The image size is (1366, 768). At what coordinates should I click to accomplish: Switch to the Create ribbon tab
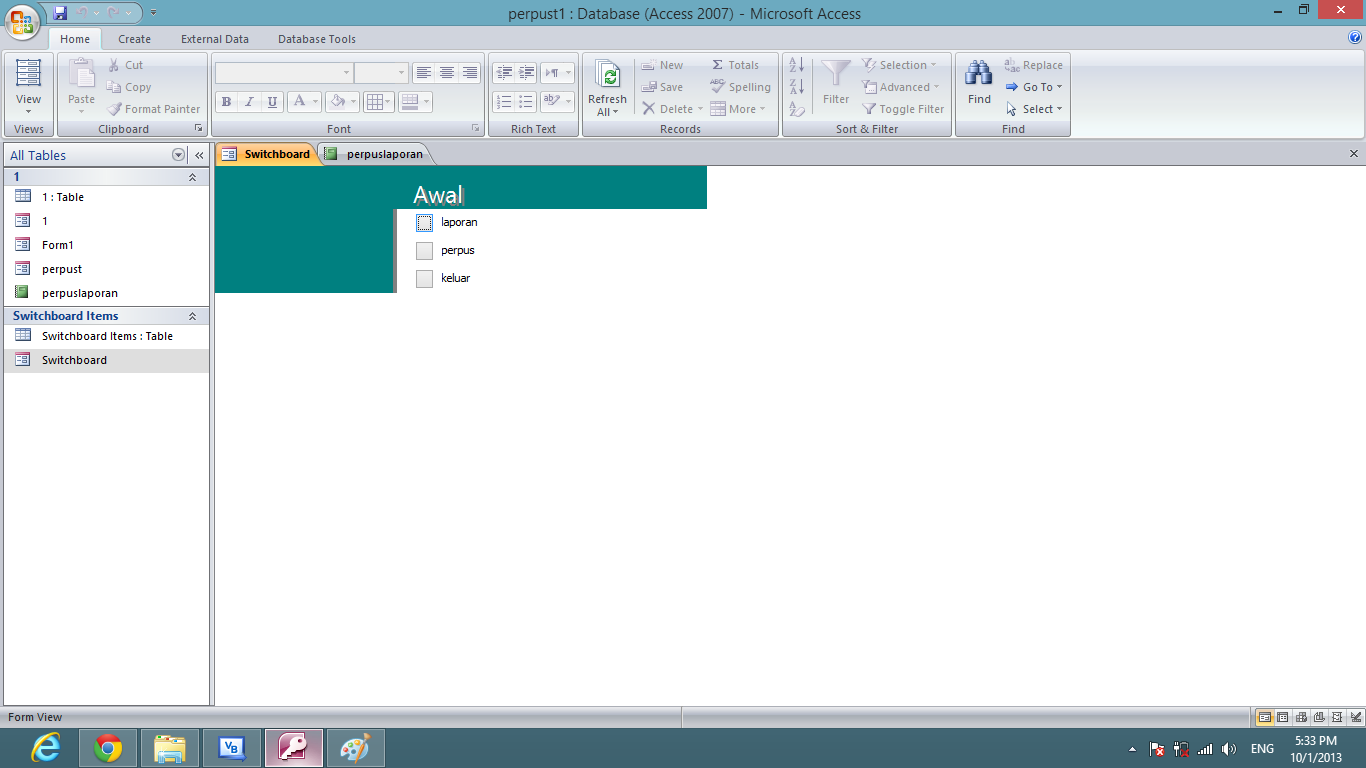pyautogui.click(x=134, y=39)
